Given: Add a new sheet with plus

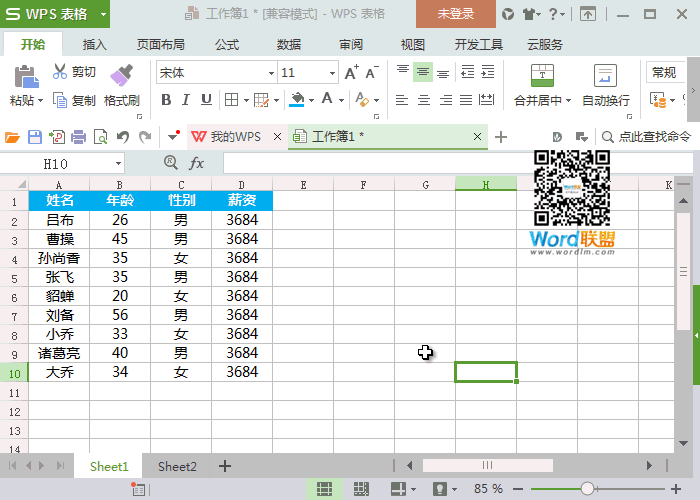Looking at the screenshot, I should point(225,466).
